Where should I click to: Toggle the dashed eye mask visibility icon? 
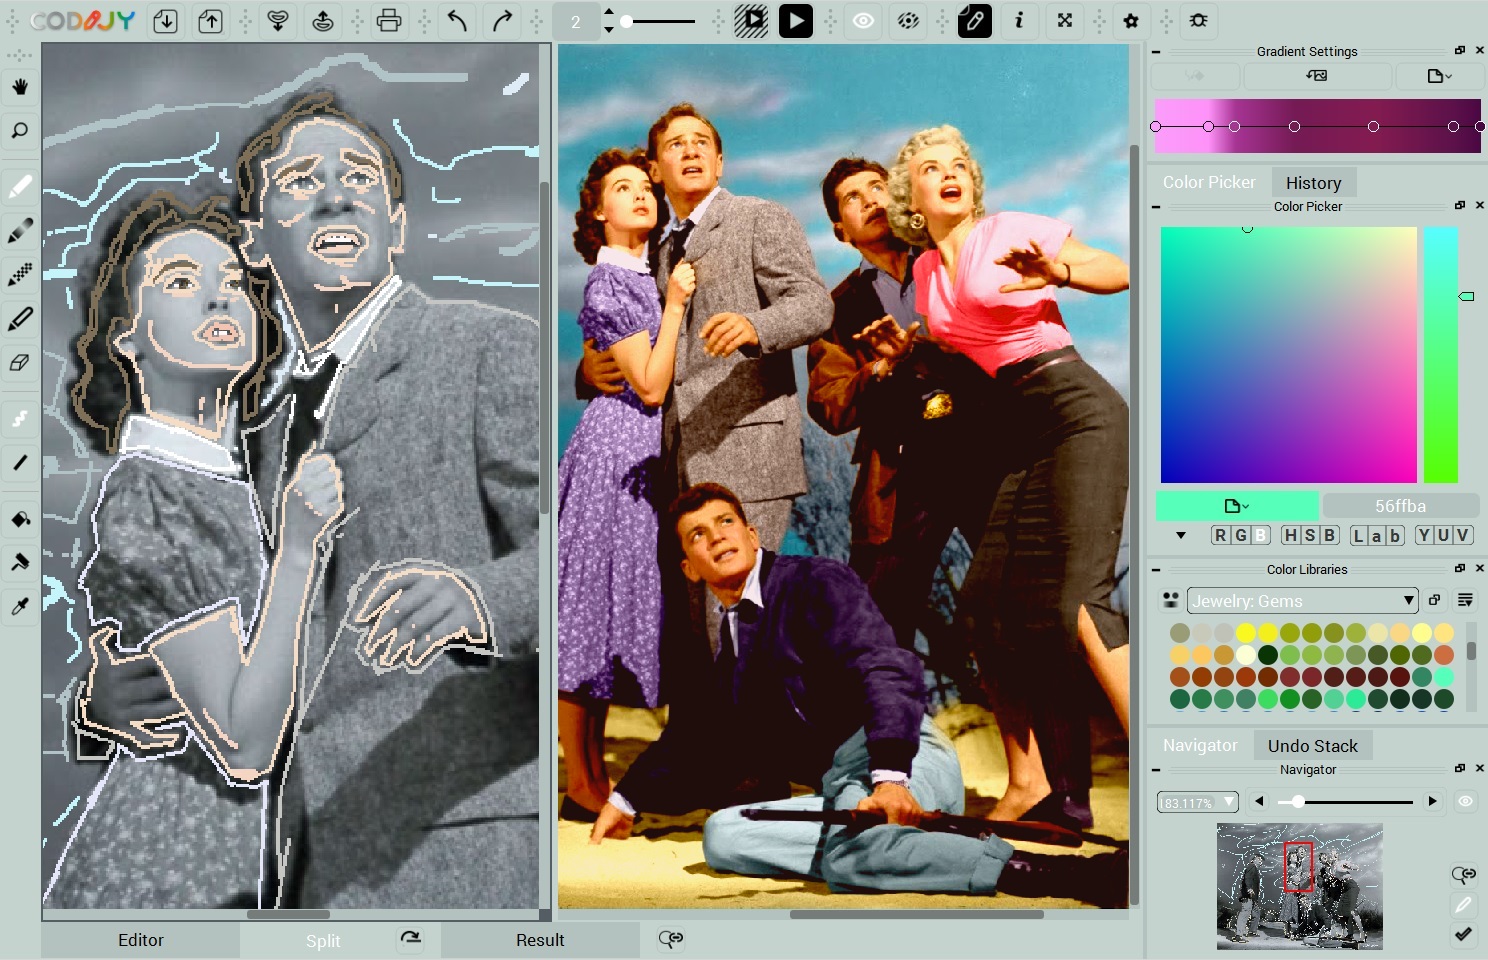click(908, 21)
